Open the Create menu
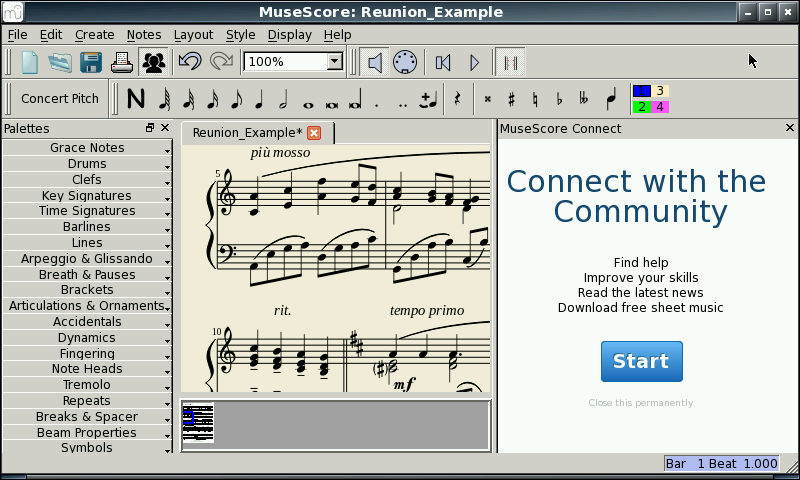800x480 pixels. tap(94, 35)
